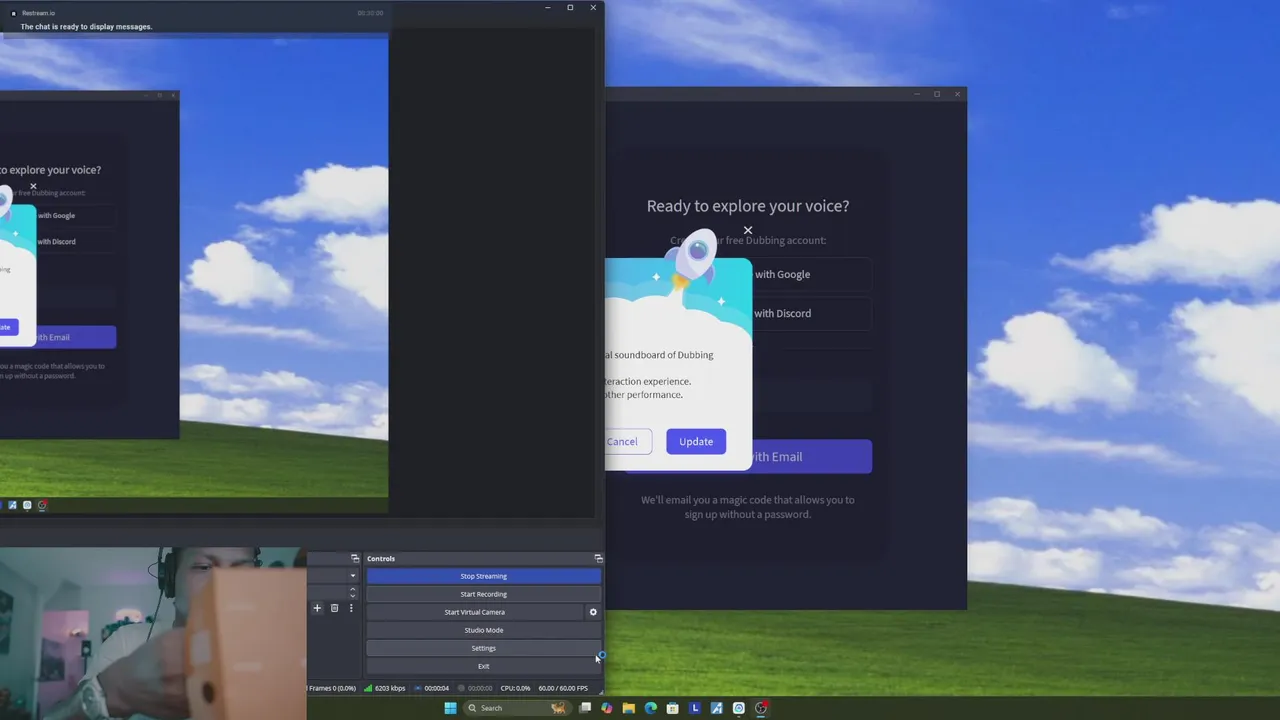Viewport: 1280px width, 720px height.
Task: Click Cancel in the Dubbing update popup
Action: click(x=628, y=441)
